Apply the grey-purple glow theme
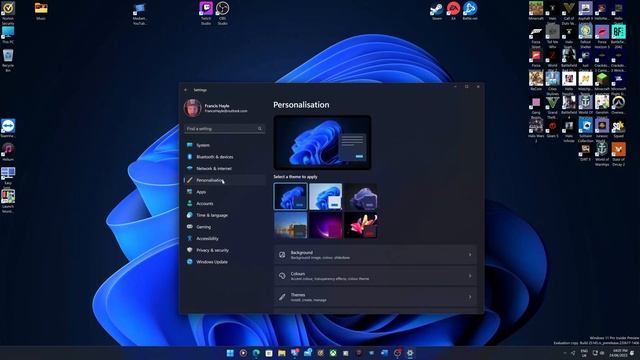Screen dimensions: 640x360 [x=360, y=196]
